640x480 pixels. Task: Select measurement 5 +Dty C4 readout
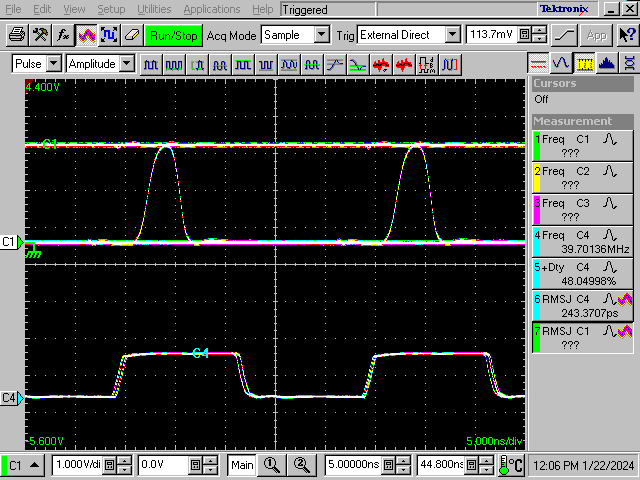[582, 273]
